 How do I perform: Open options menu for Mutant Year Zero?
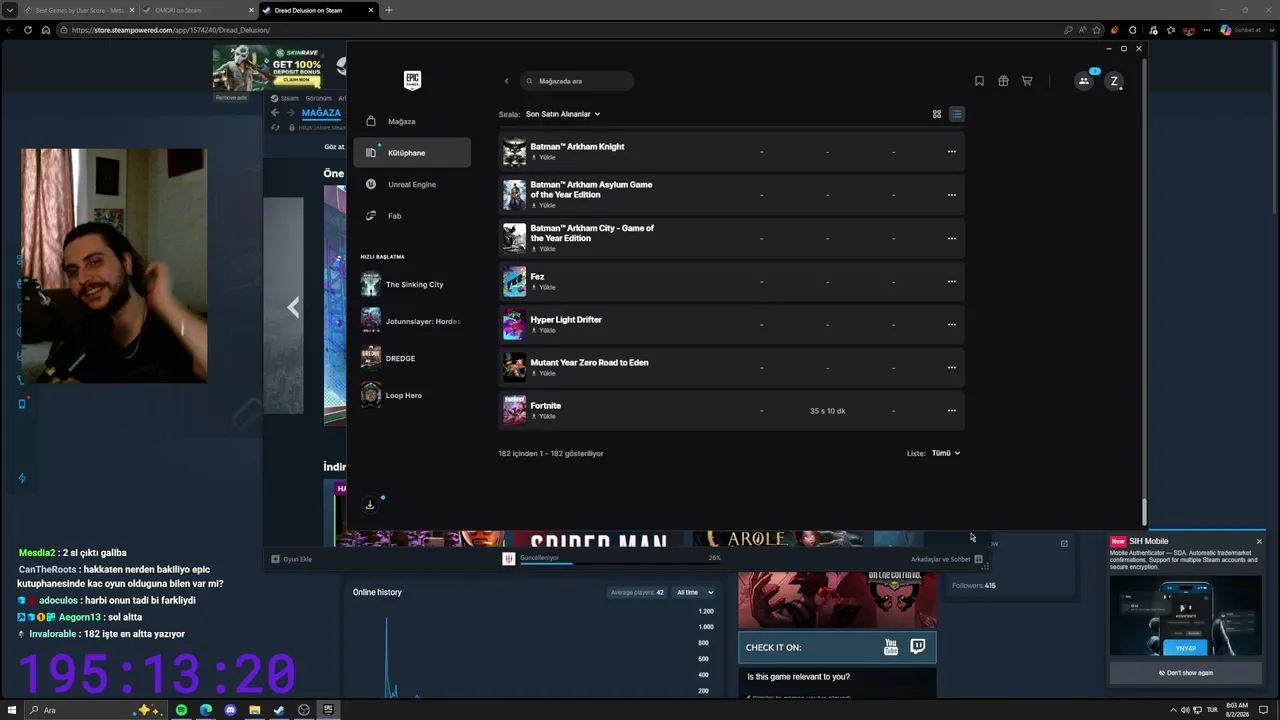(x=952, y=367)
